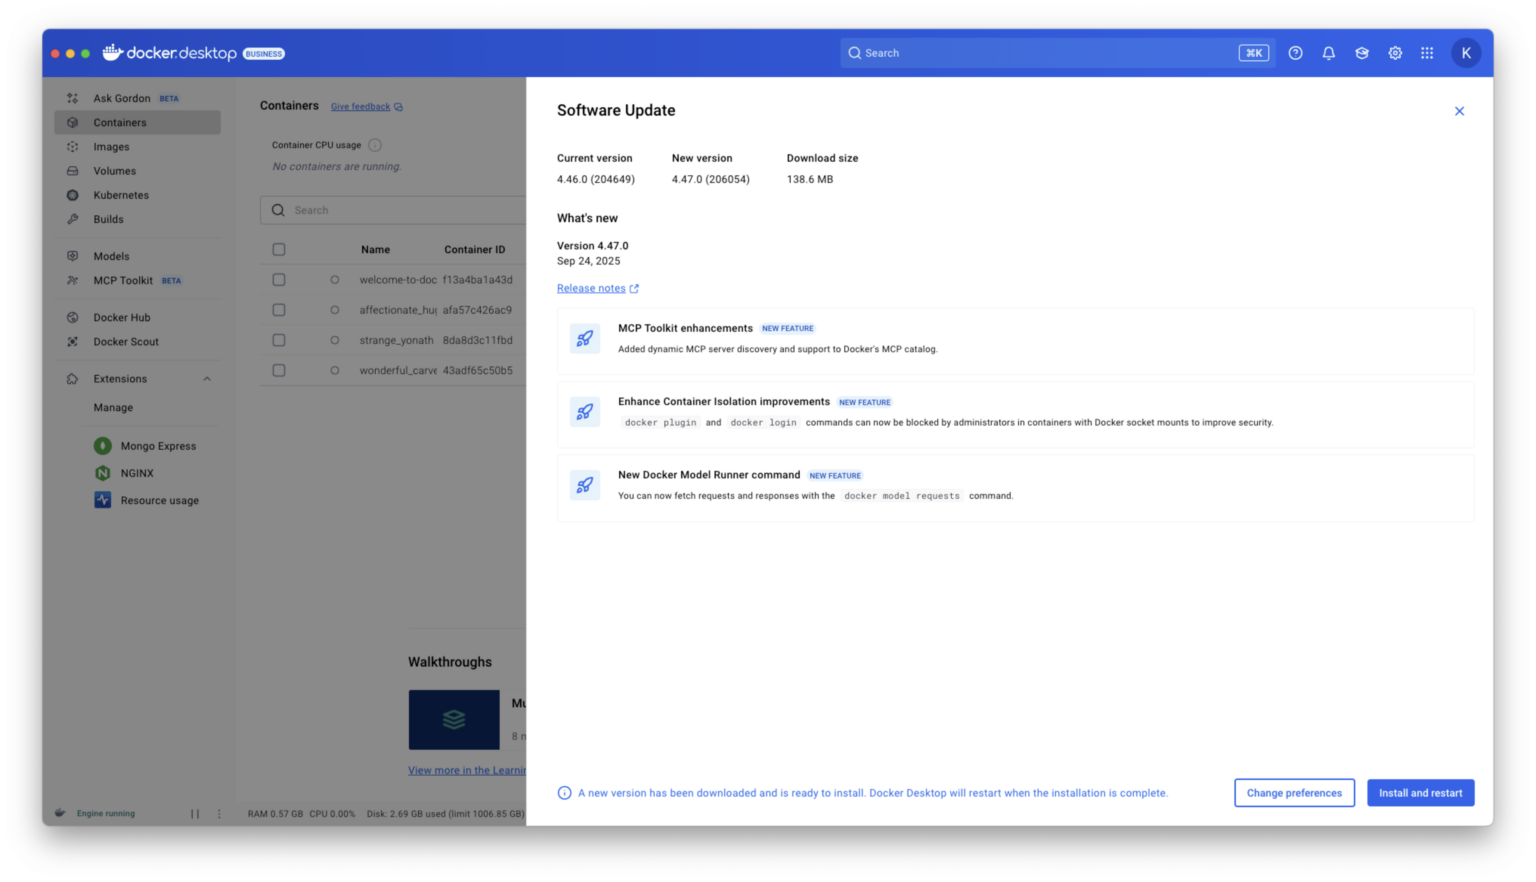The image size is (1536, 882).
Task: Click the notifications bell in the header
Action: (x=1328, y=52)
